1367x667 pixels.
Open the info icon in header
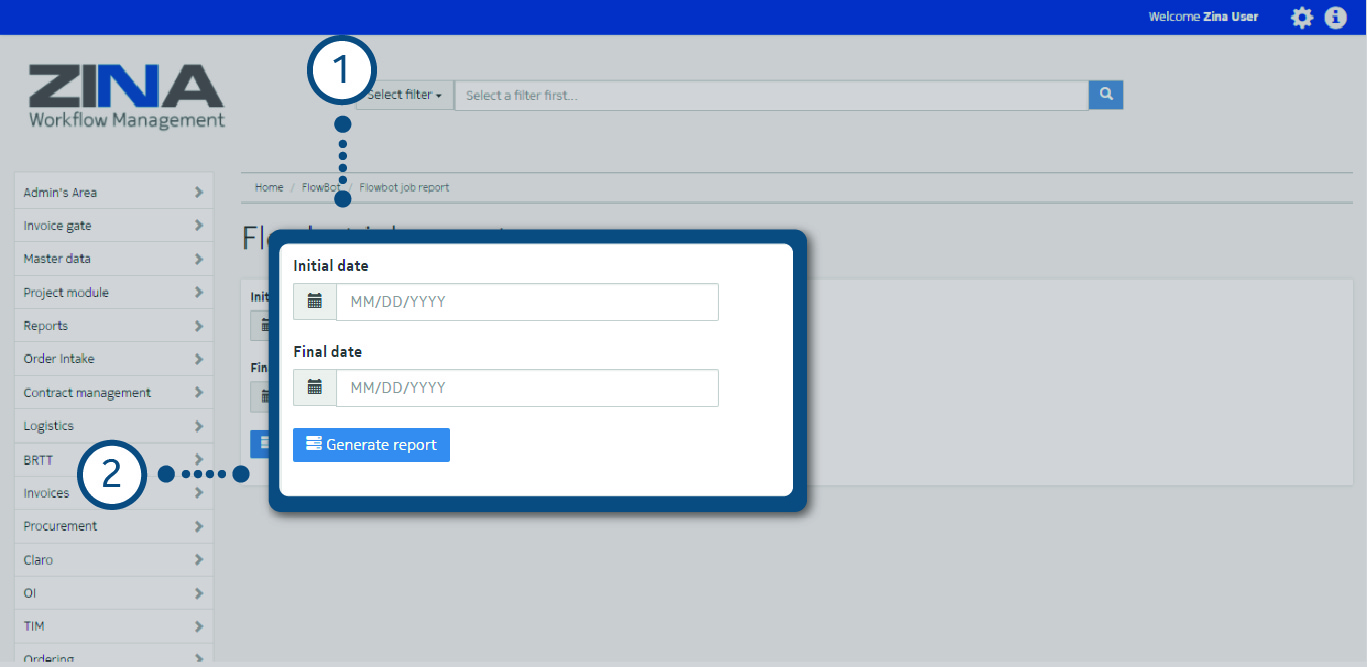tap(1336, 18)
